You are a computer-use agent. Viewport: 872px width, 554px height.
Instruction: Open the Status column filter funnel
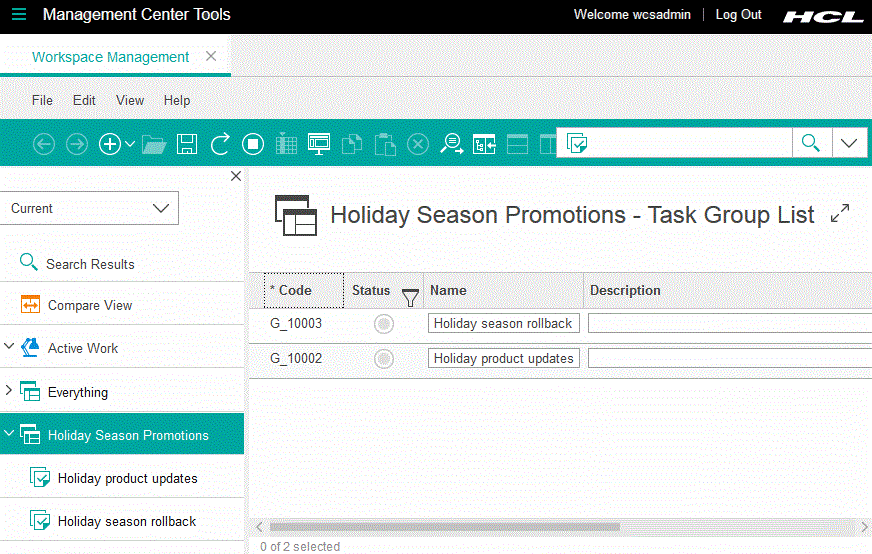pyautogui.click(x=410, y=298)
